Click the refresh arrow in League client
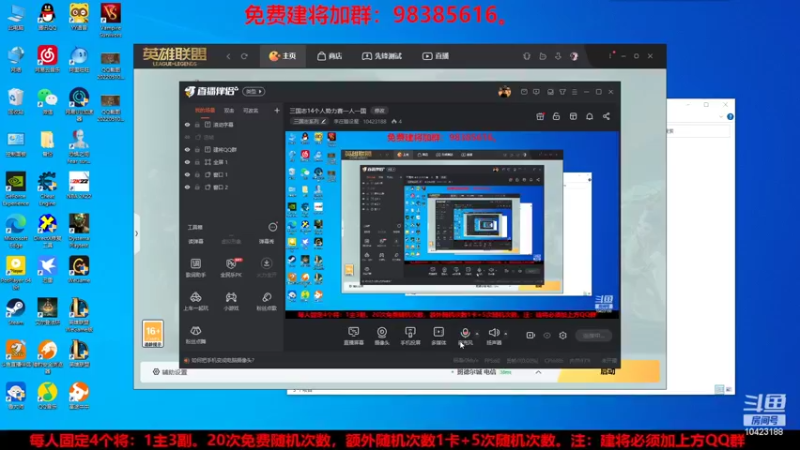This screenshot has height=450, width=800. coord(244,56)
